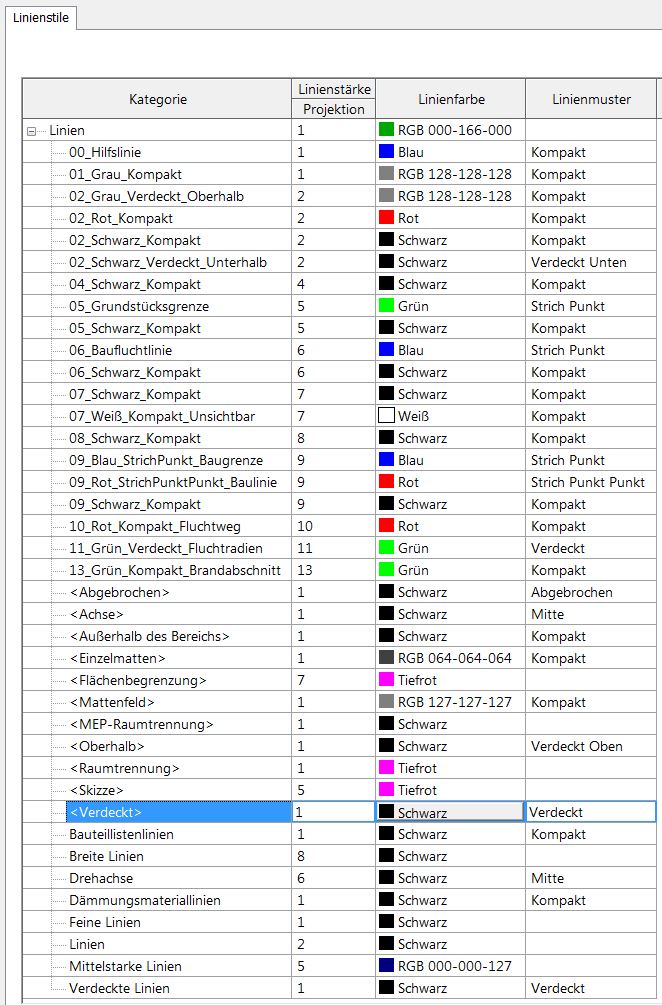Image resolution: width=662 pixels, height=1005 pixels.
Task: Click gray RGB 127-127-127 swatch of <Mattenfeld>
Action: (x=387, y=703)
